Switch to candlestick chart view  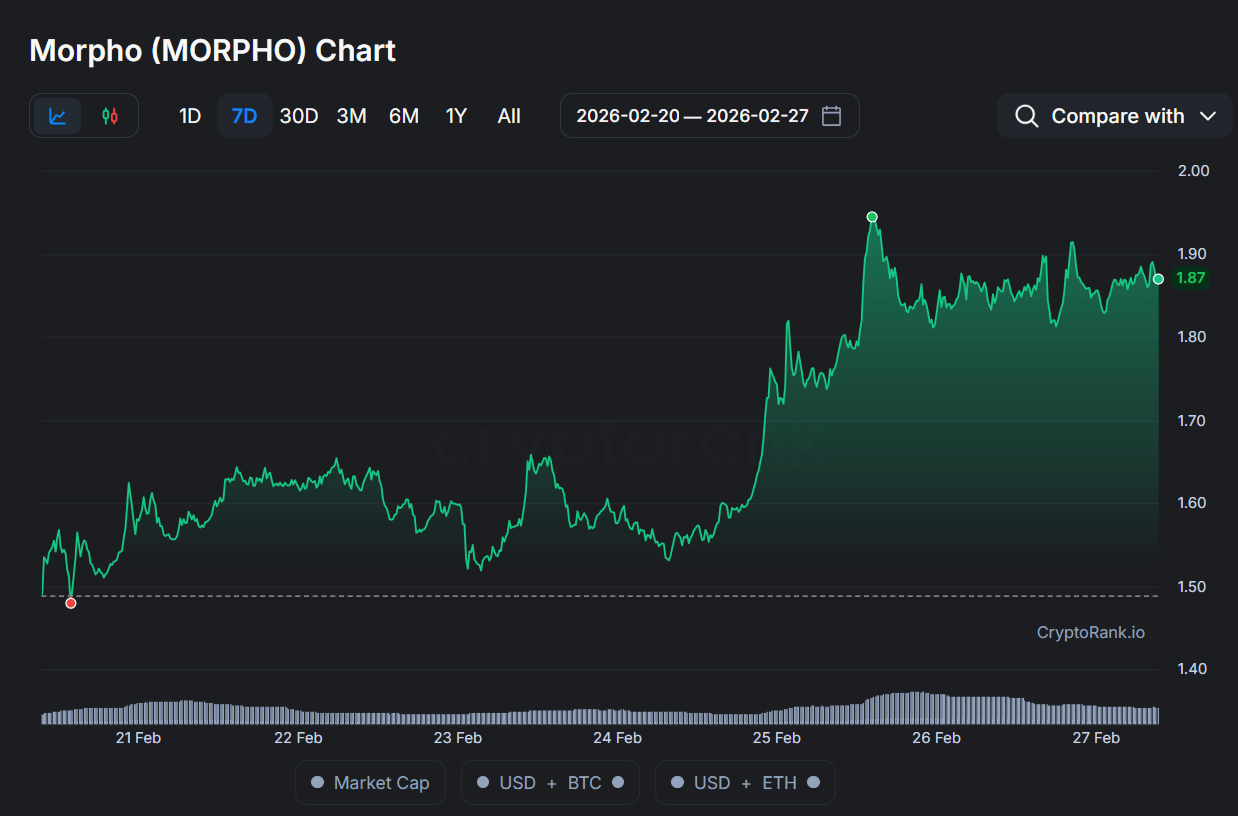coord(110,116)
